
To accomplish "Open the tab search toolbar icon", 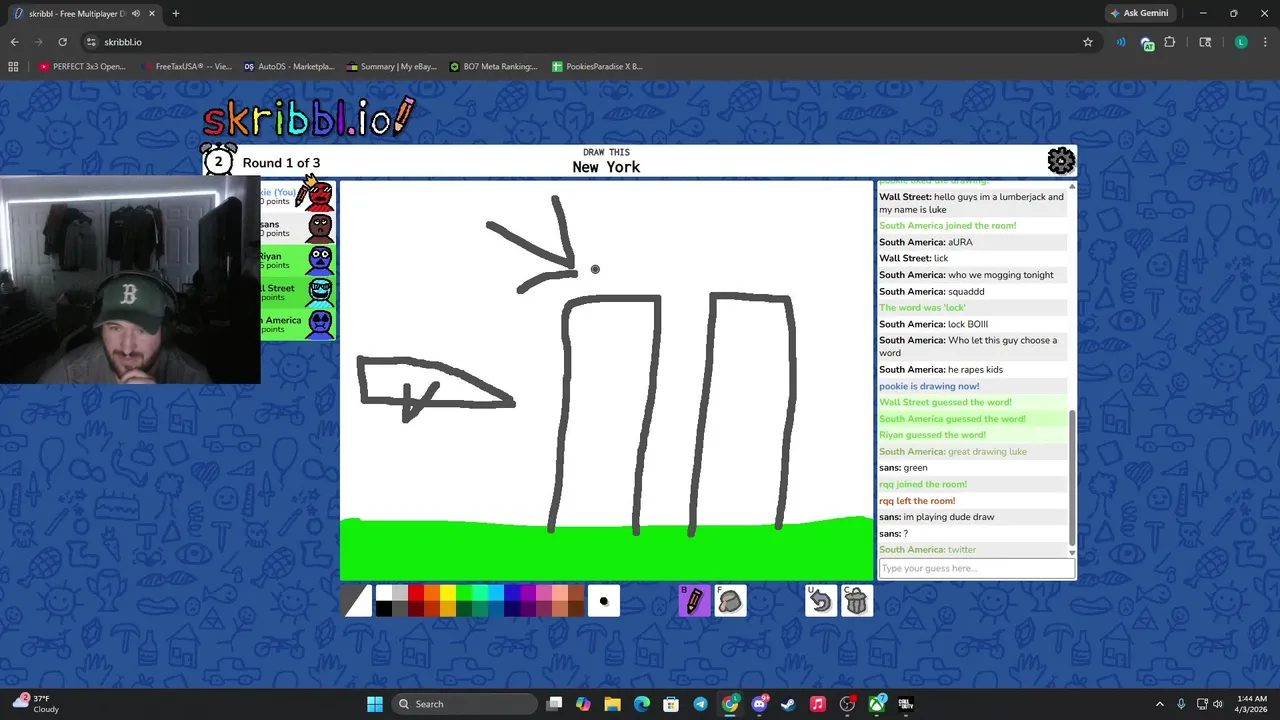I will pyautogui.click(x=1205, y=42).
